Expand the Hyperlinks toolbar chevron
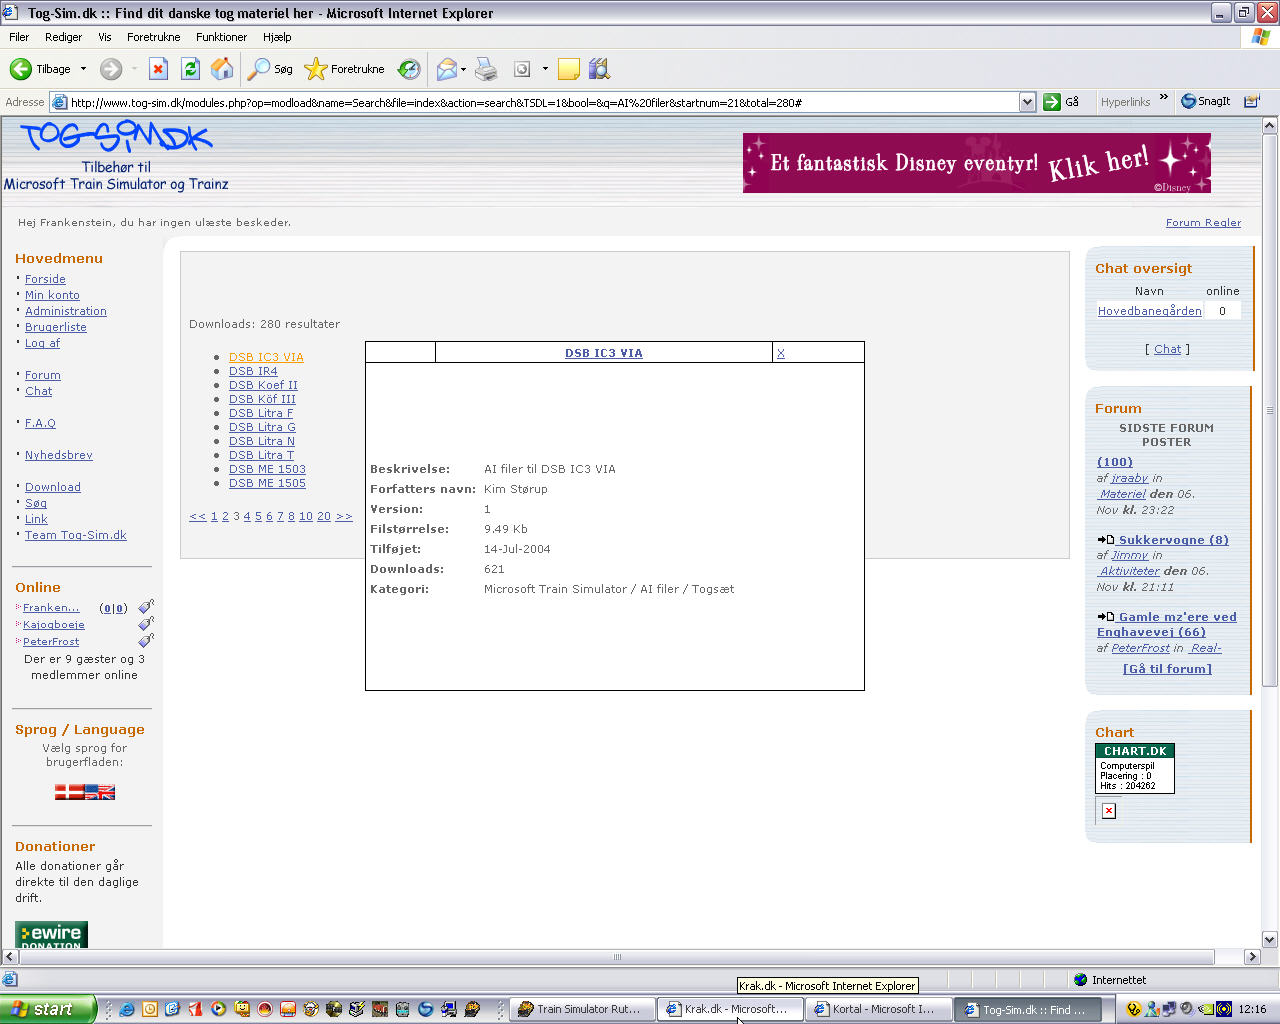 tap(1164, 98)
